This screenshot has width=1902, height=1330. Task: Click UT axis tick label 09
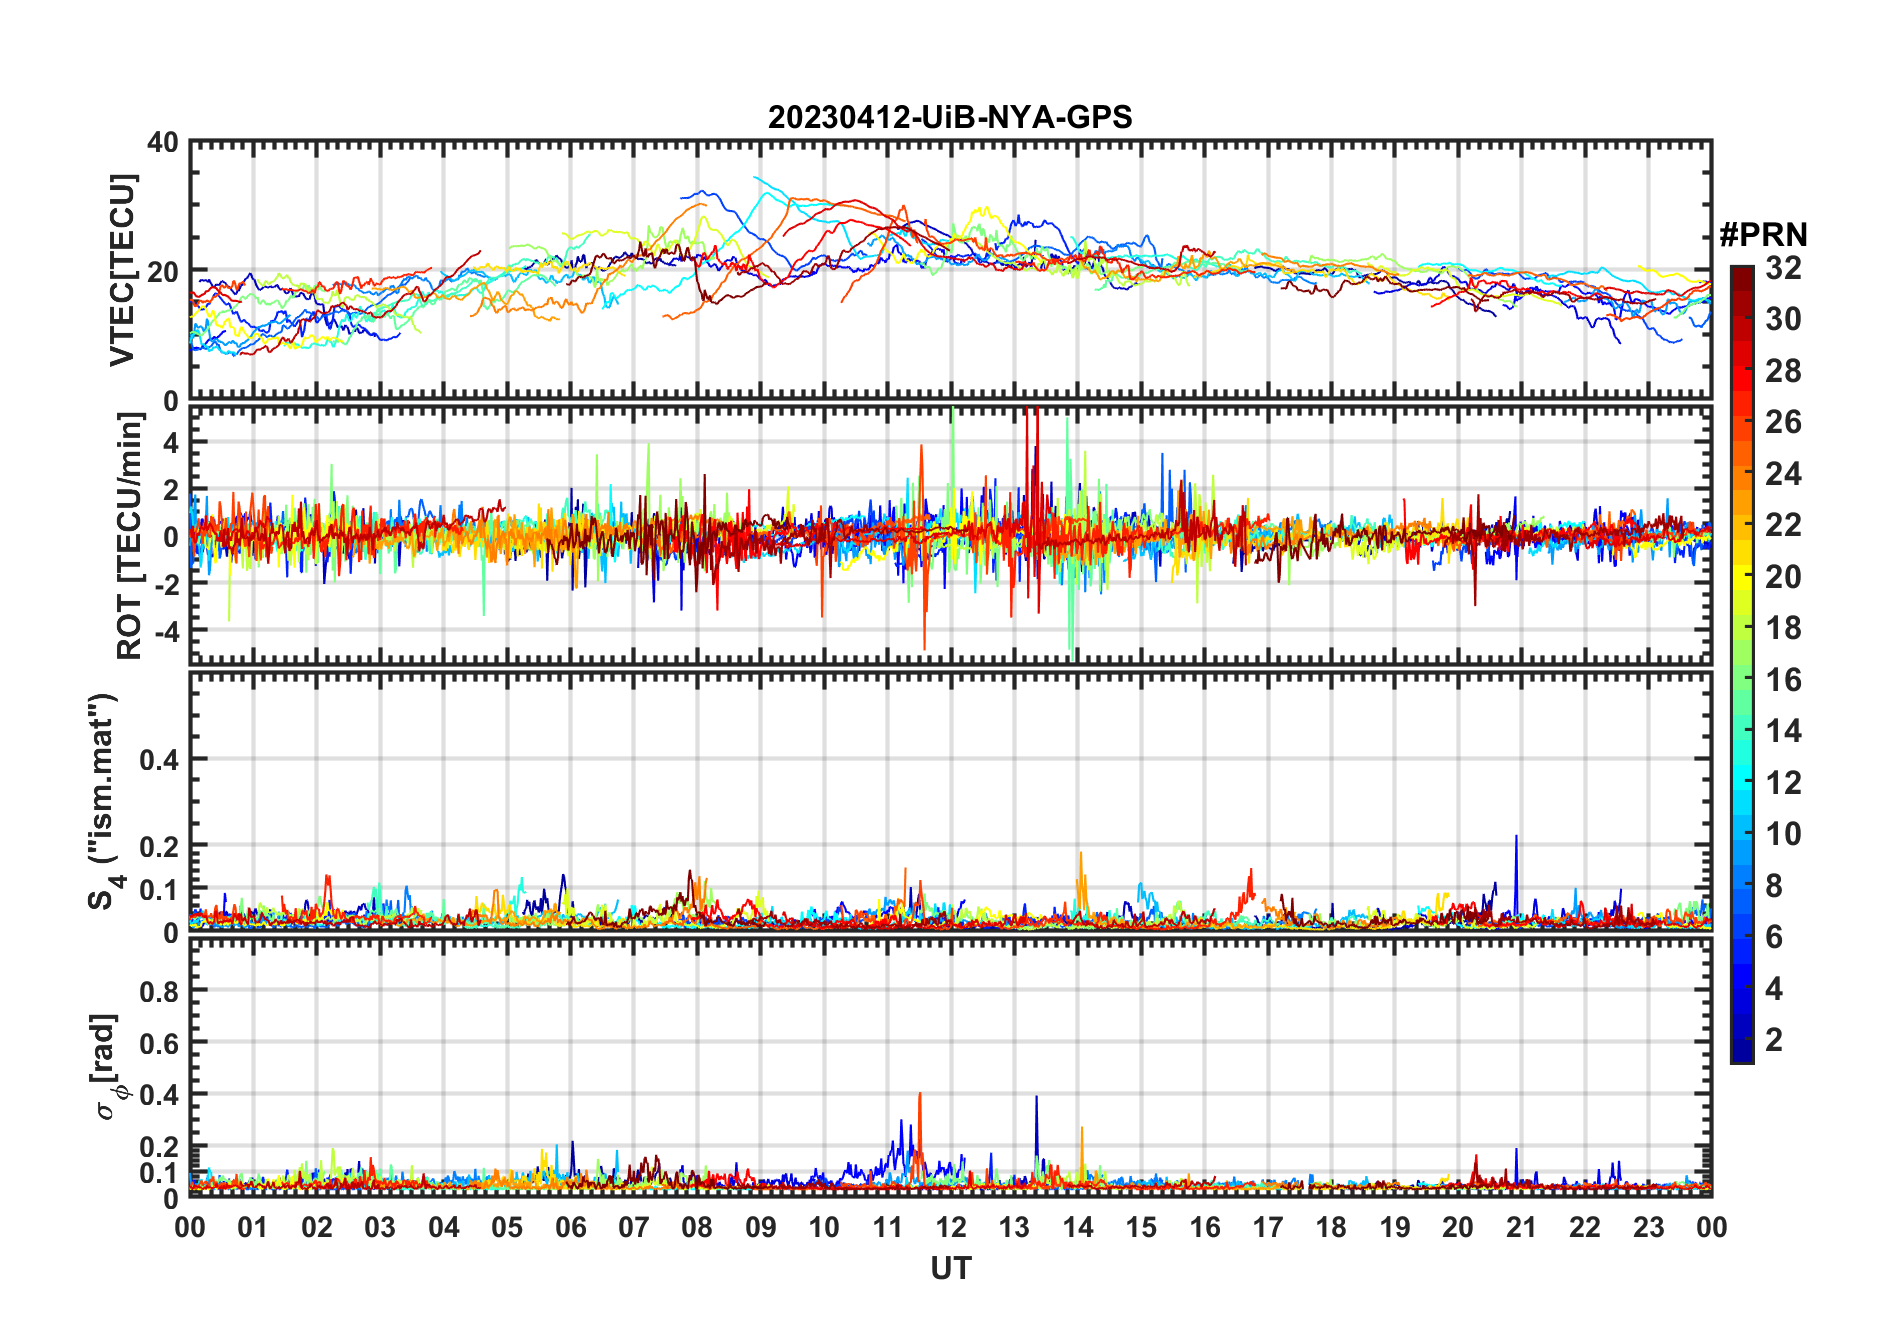pyautogui.click(x=761, y=1228)
